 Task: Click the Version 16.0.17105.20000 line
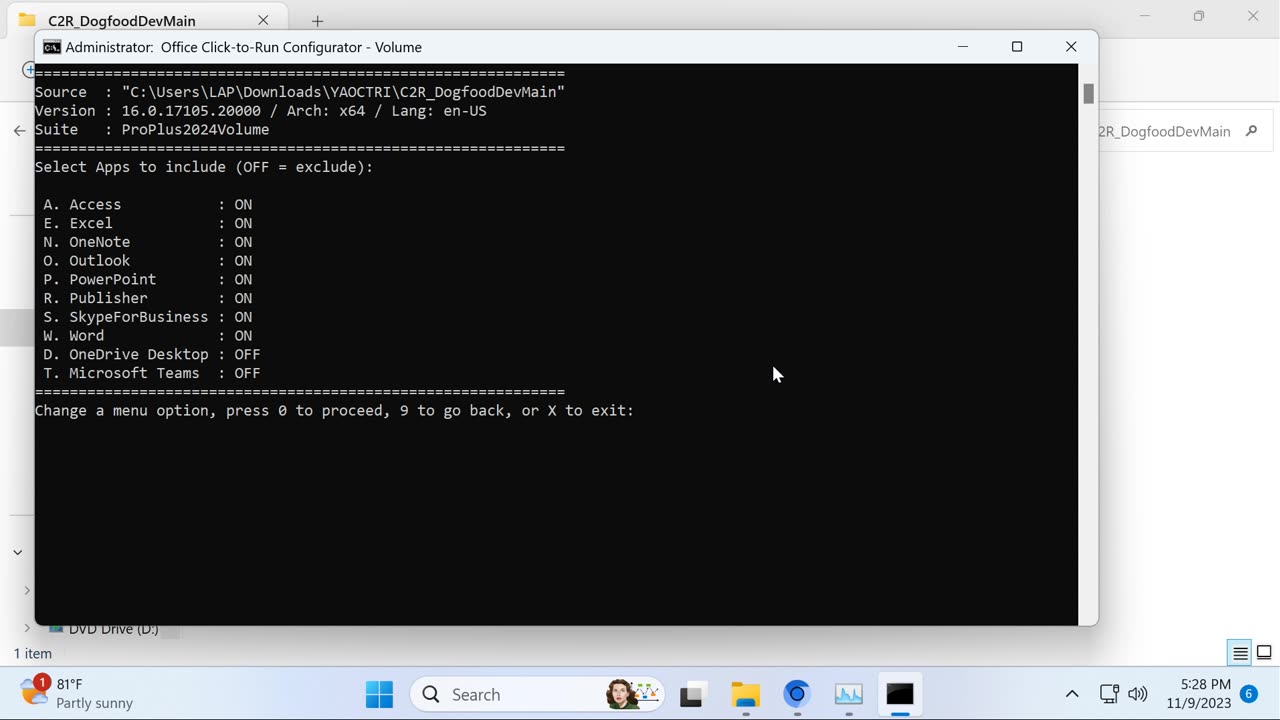[x=261, y=111]
